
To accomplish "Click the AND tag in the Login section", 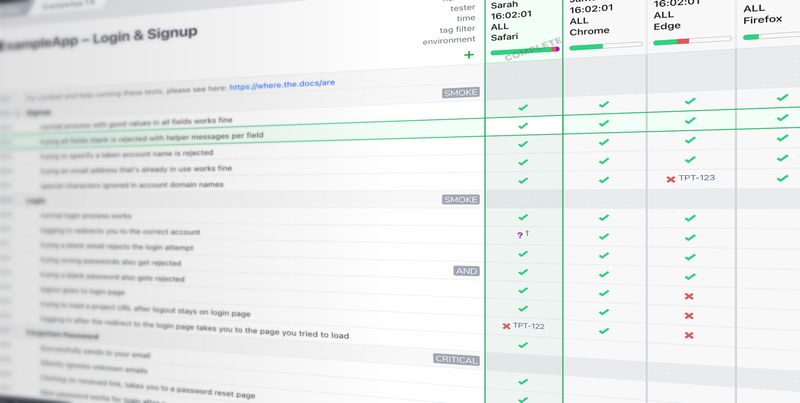I will point(466,271).
